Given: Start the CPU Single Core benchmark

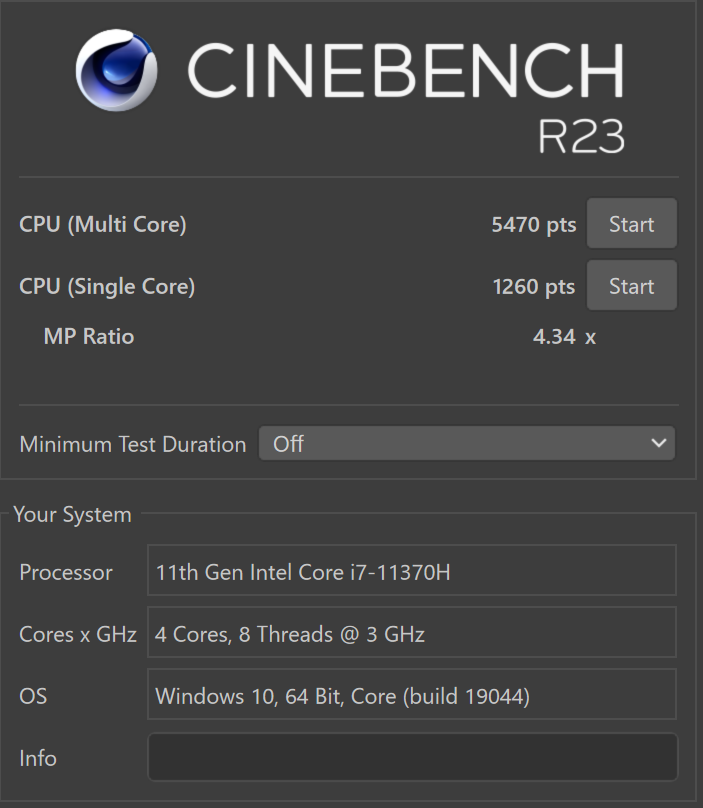Looking at the screenshot, I should click(631, 285).
